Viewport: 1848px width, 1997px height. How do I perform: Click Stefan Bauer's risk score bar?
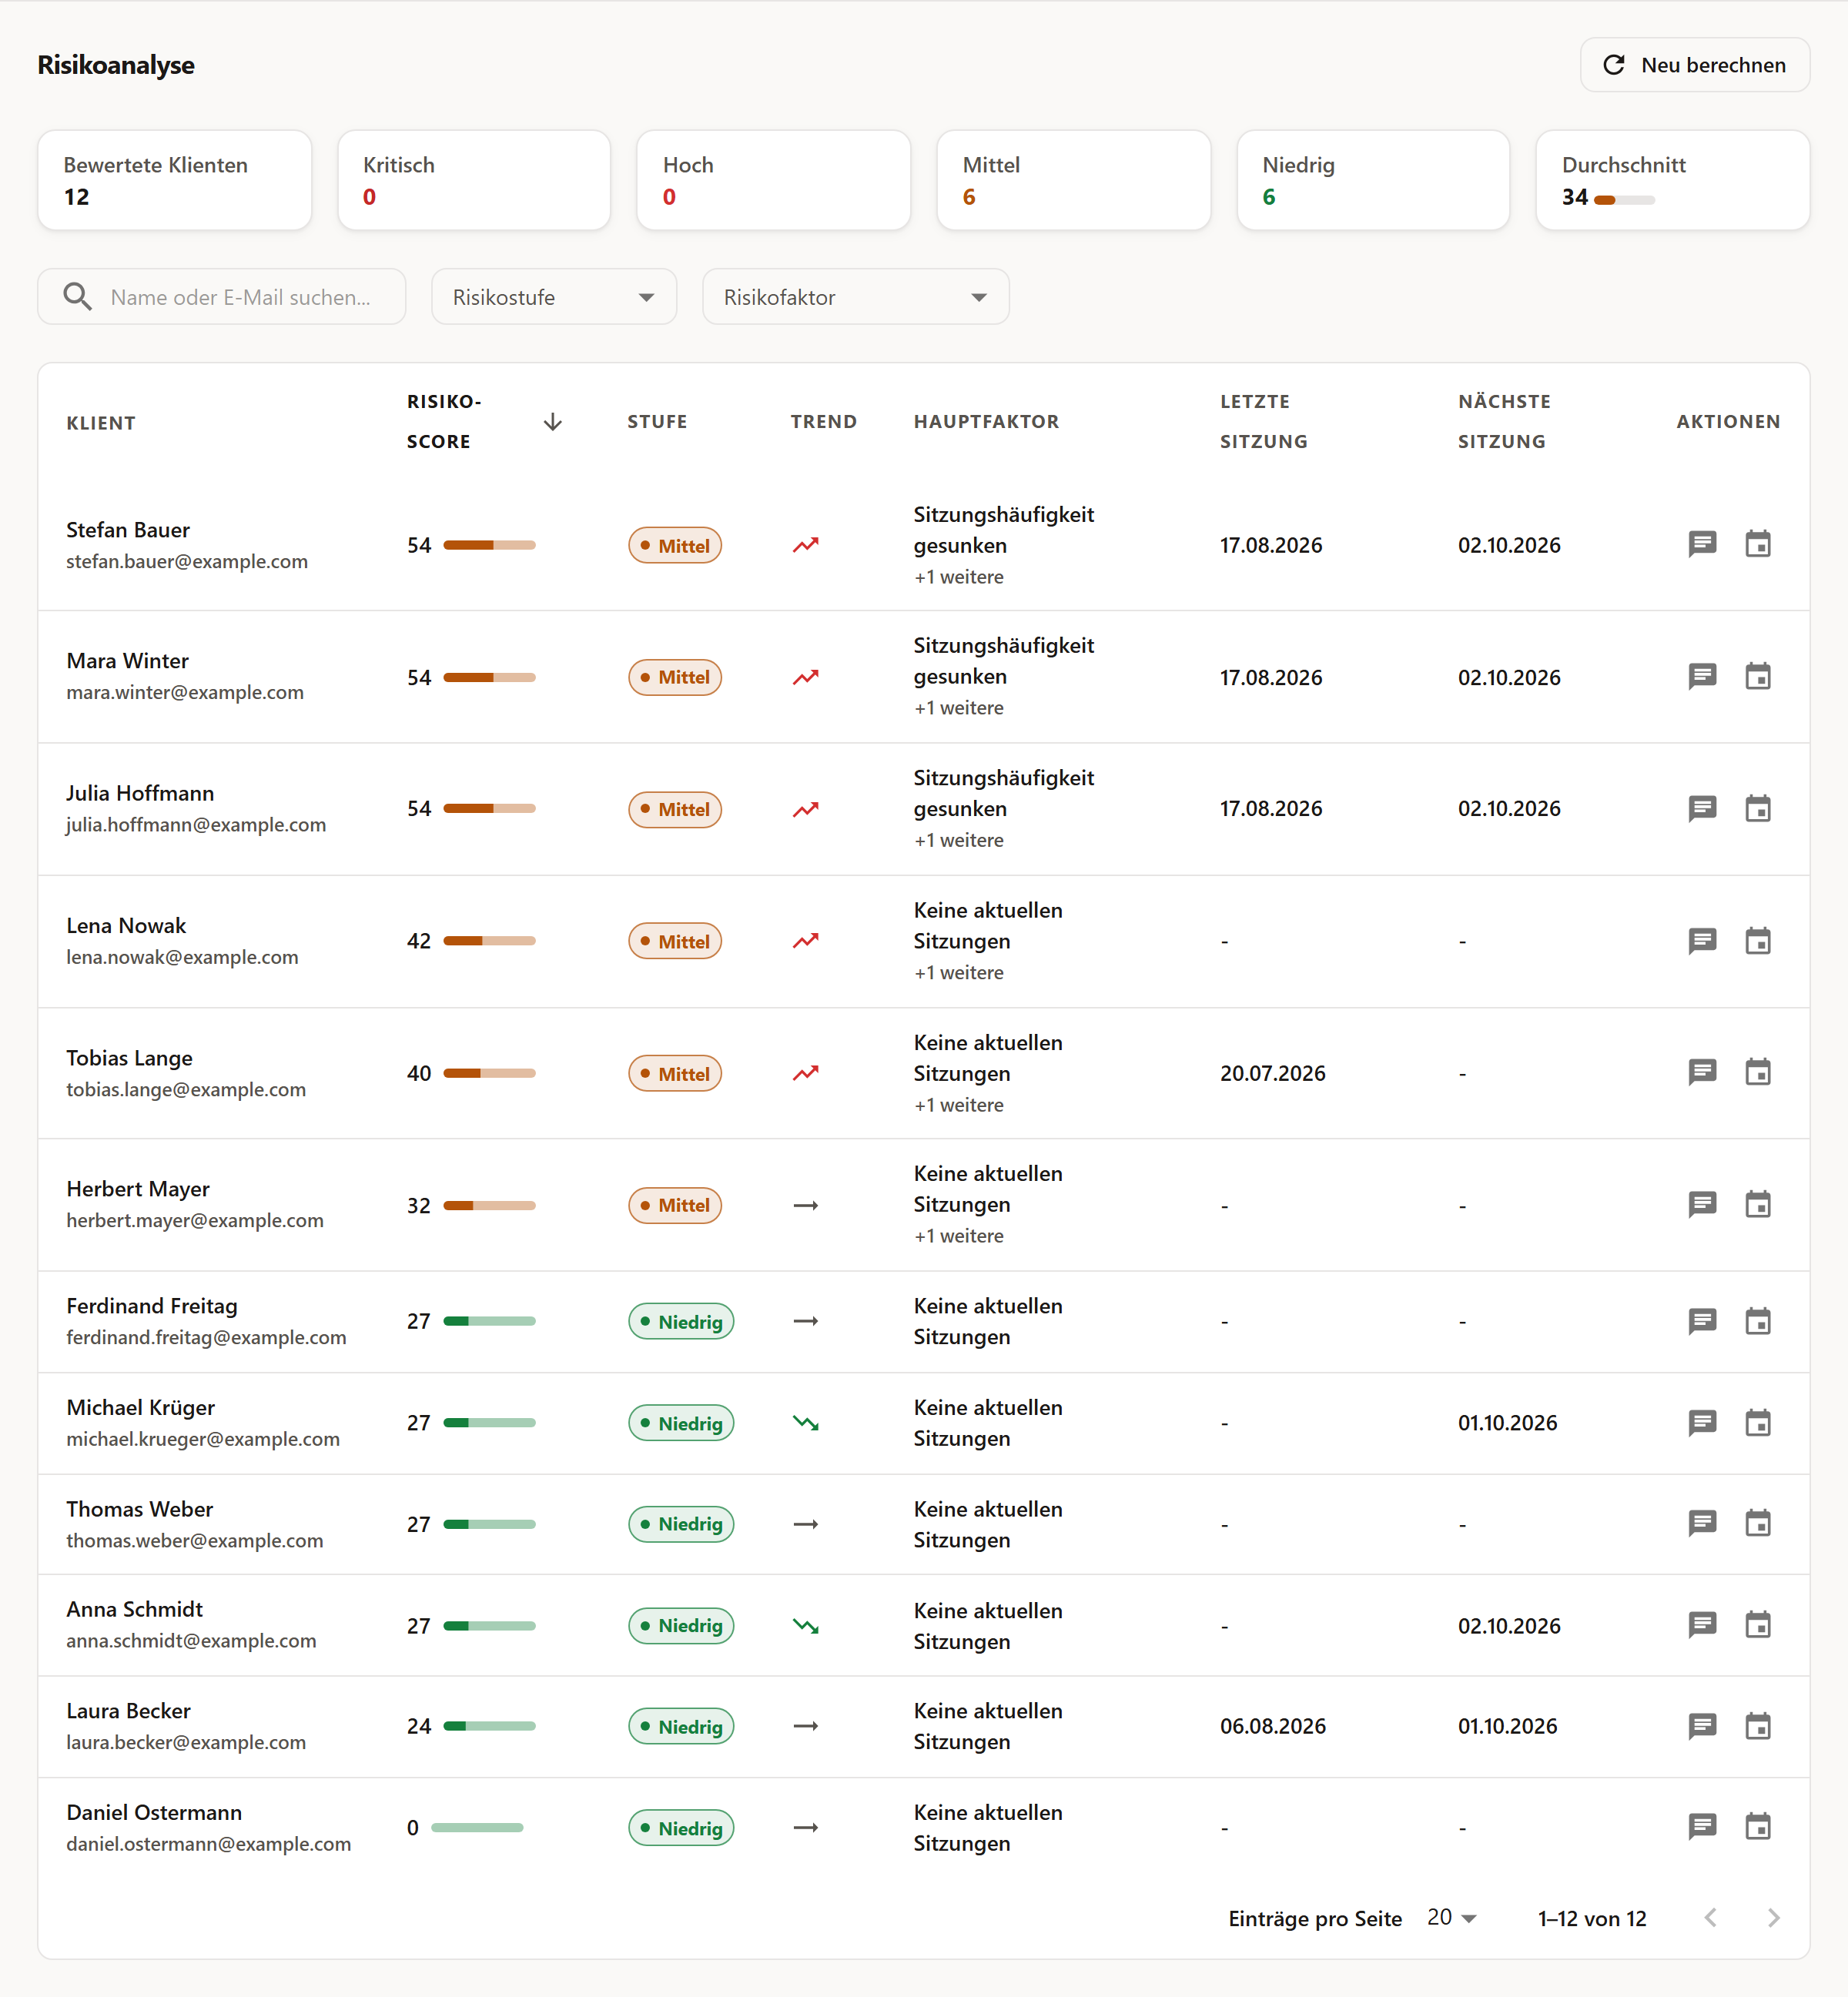(489, 545)
